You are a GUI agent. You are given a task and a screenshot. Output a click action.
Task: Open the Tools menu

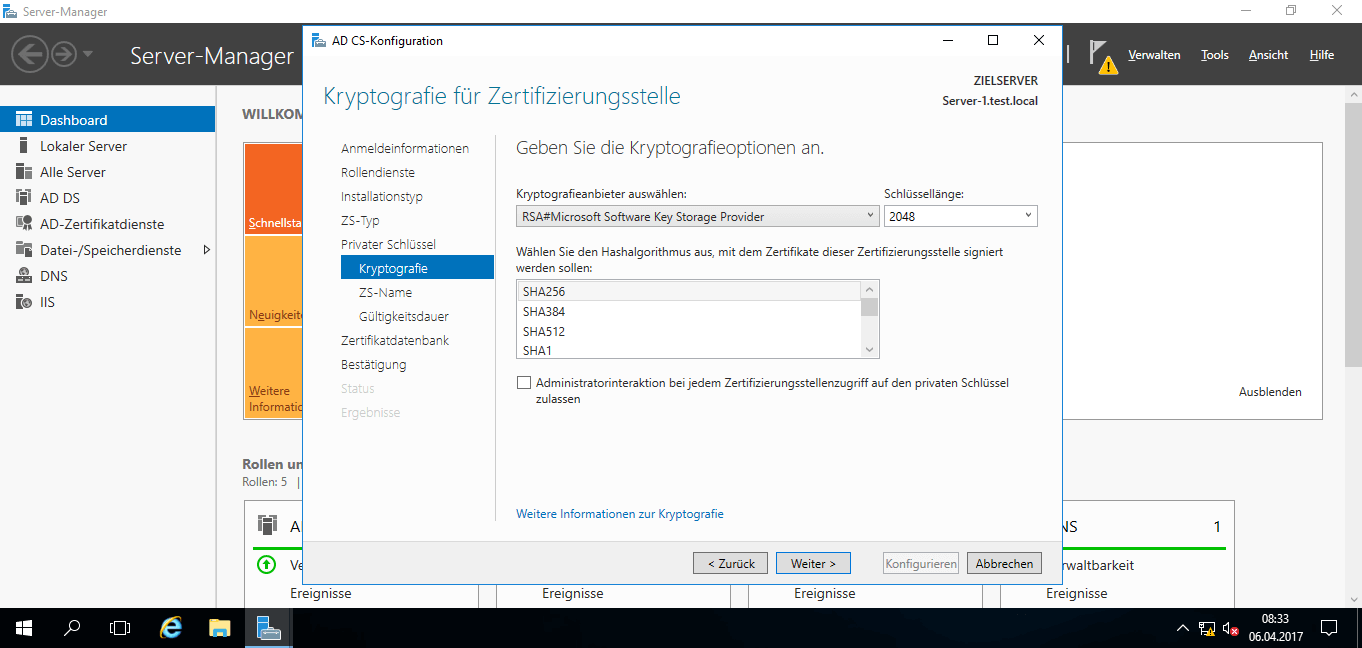pos(1215,55)
